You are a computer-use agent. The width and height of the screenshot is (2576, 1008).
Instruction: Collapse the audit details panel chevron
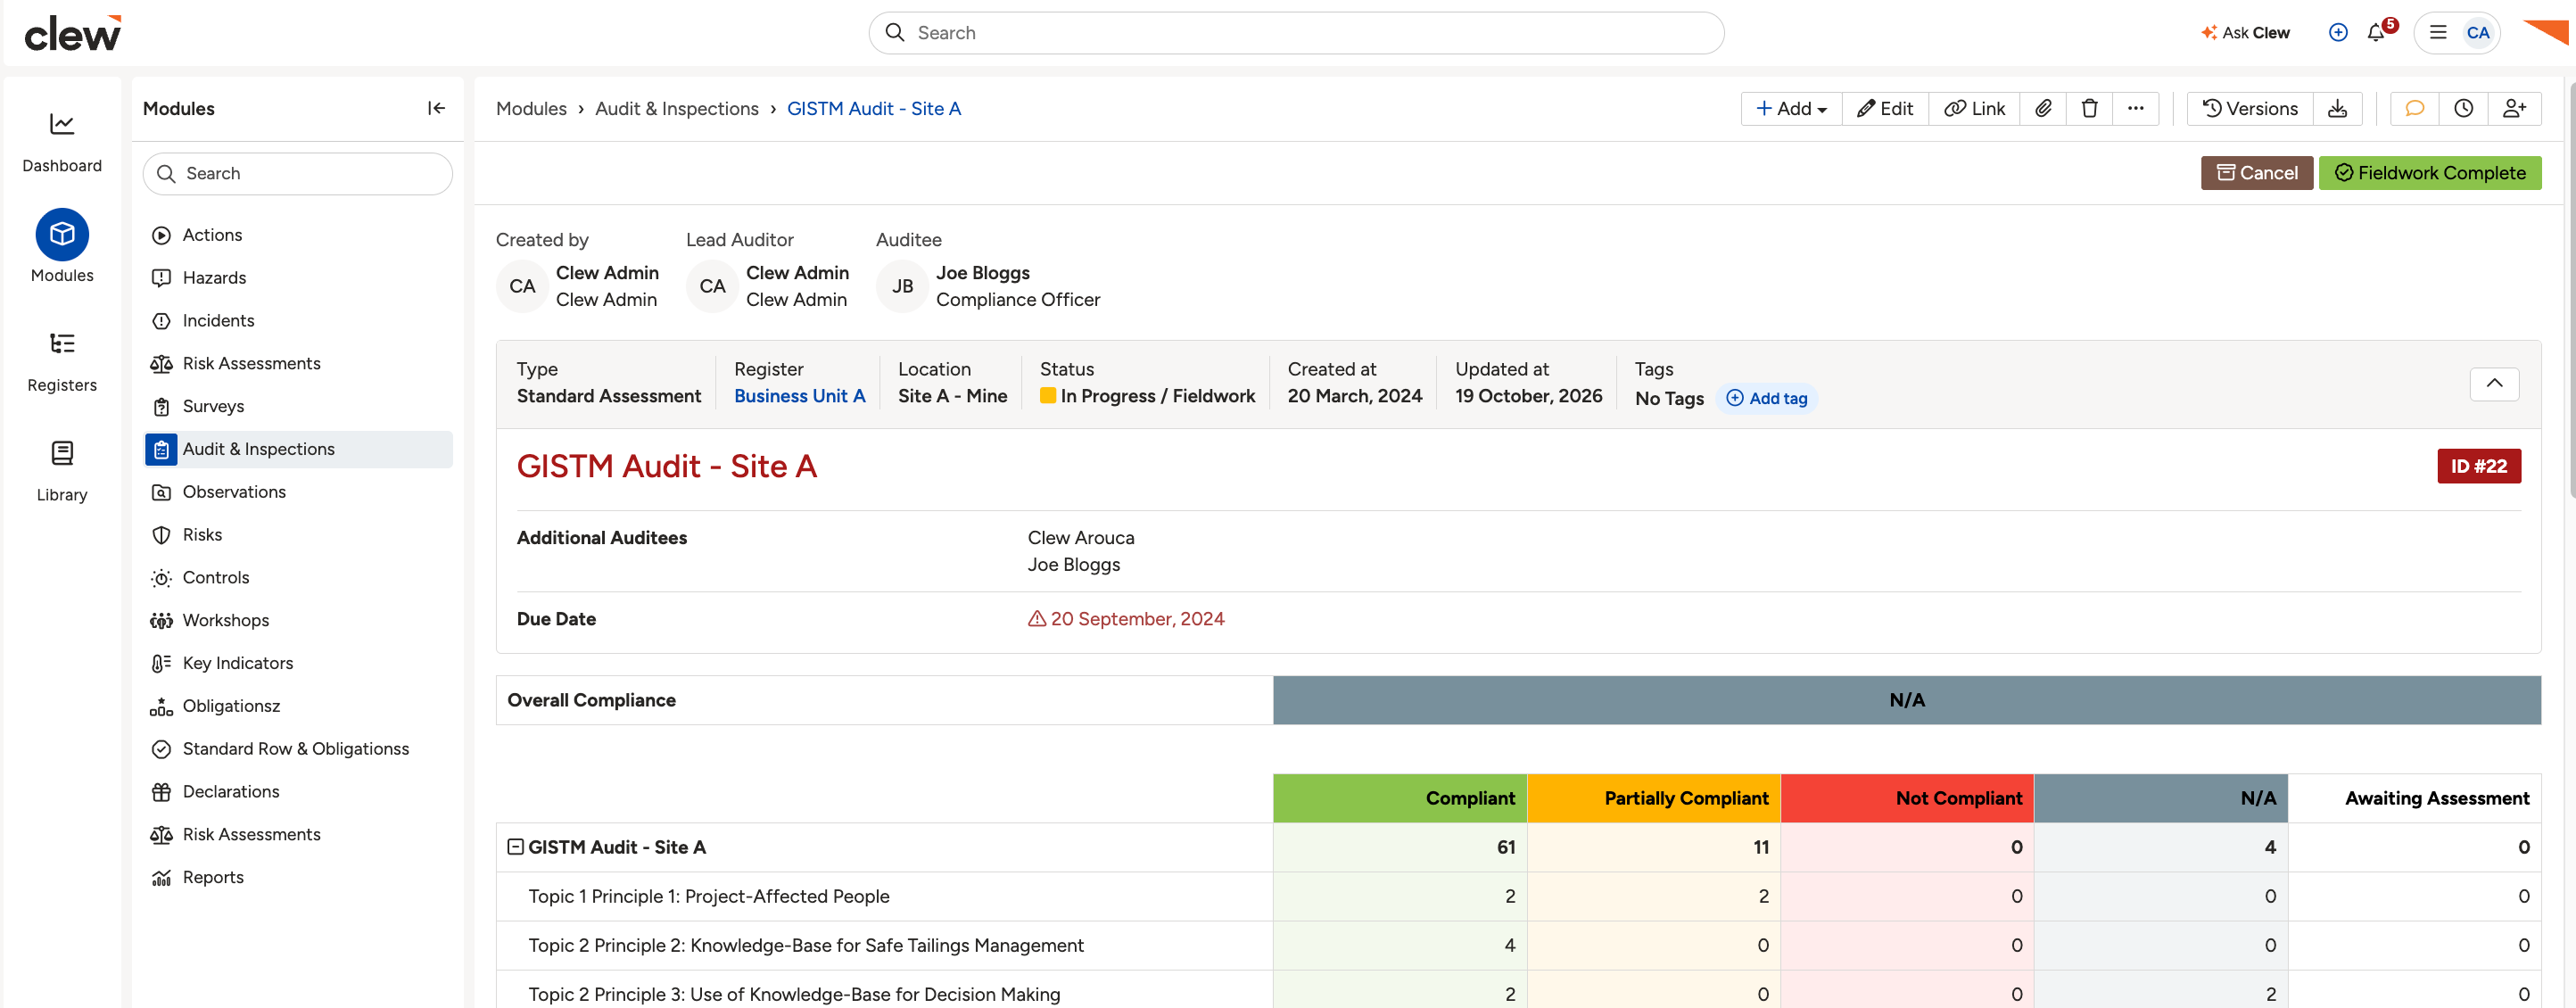[2494, 384]
